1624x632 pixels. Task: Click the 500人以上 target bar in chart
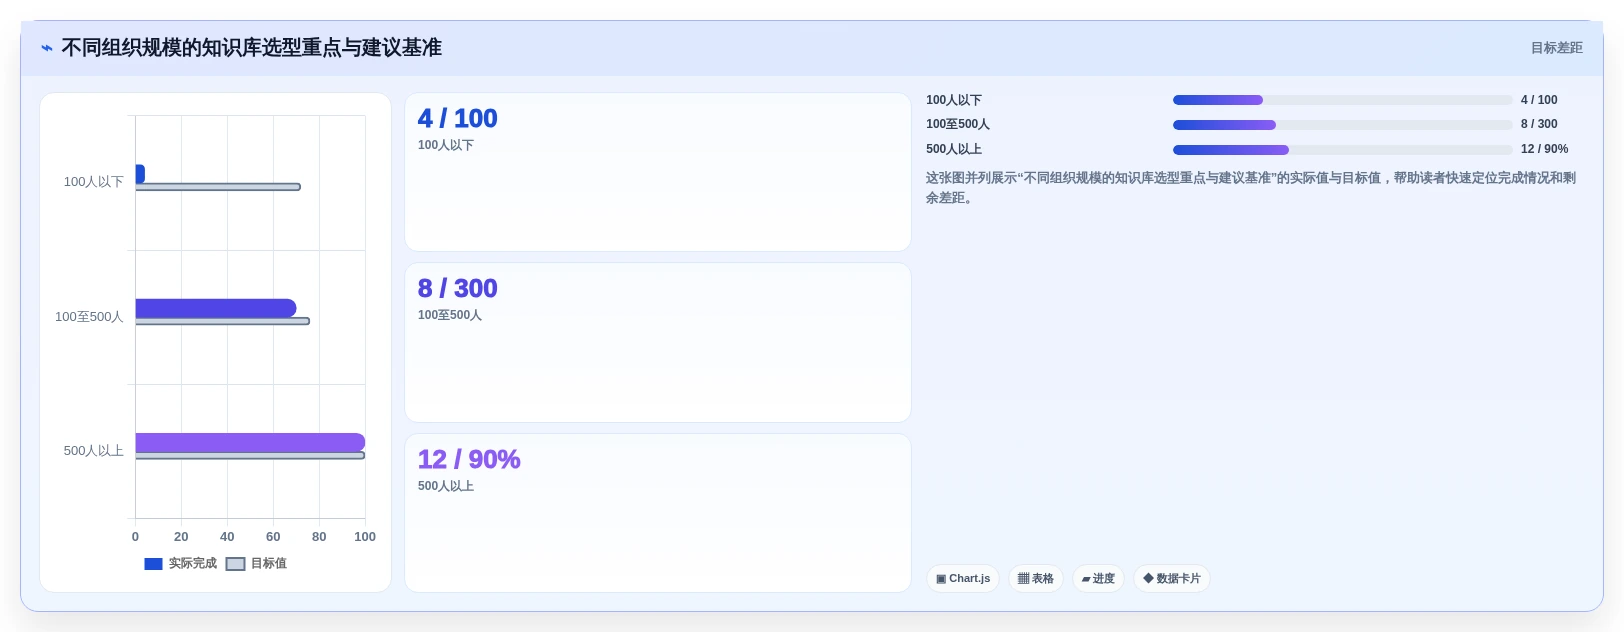[x=250, y=456]
